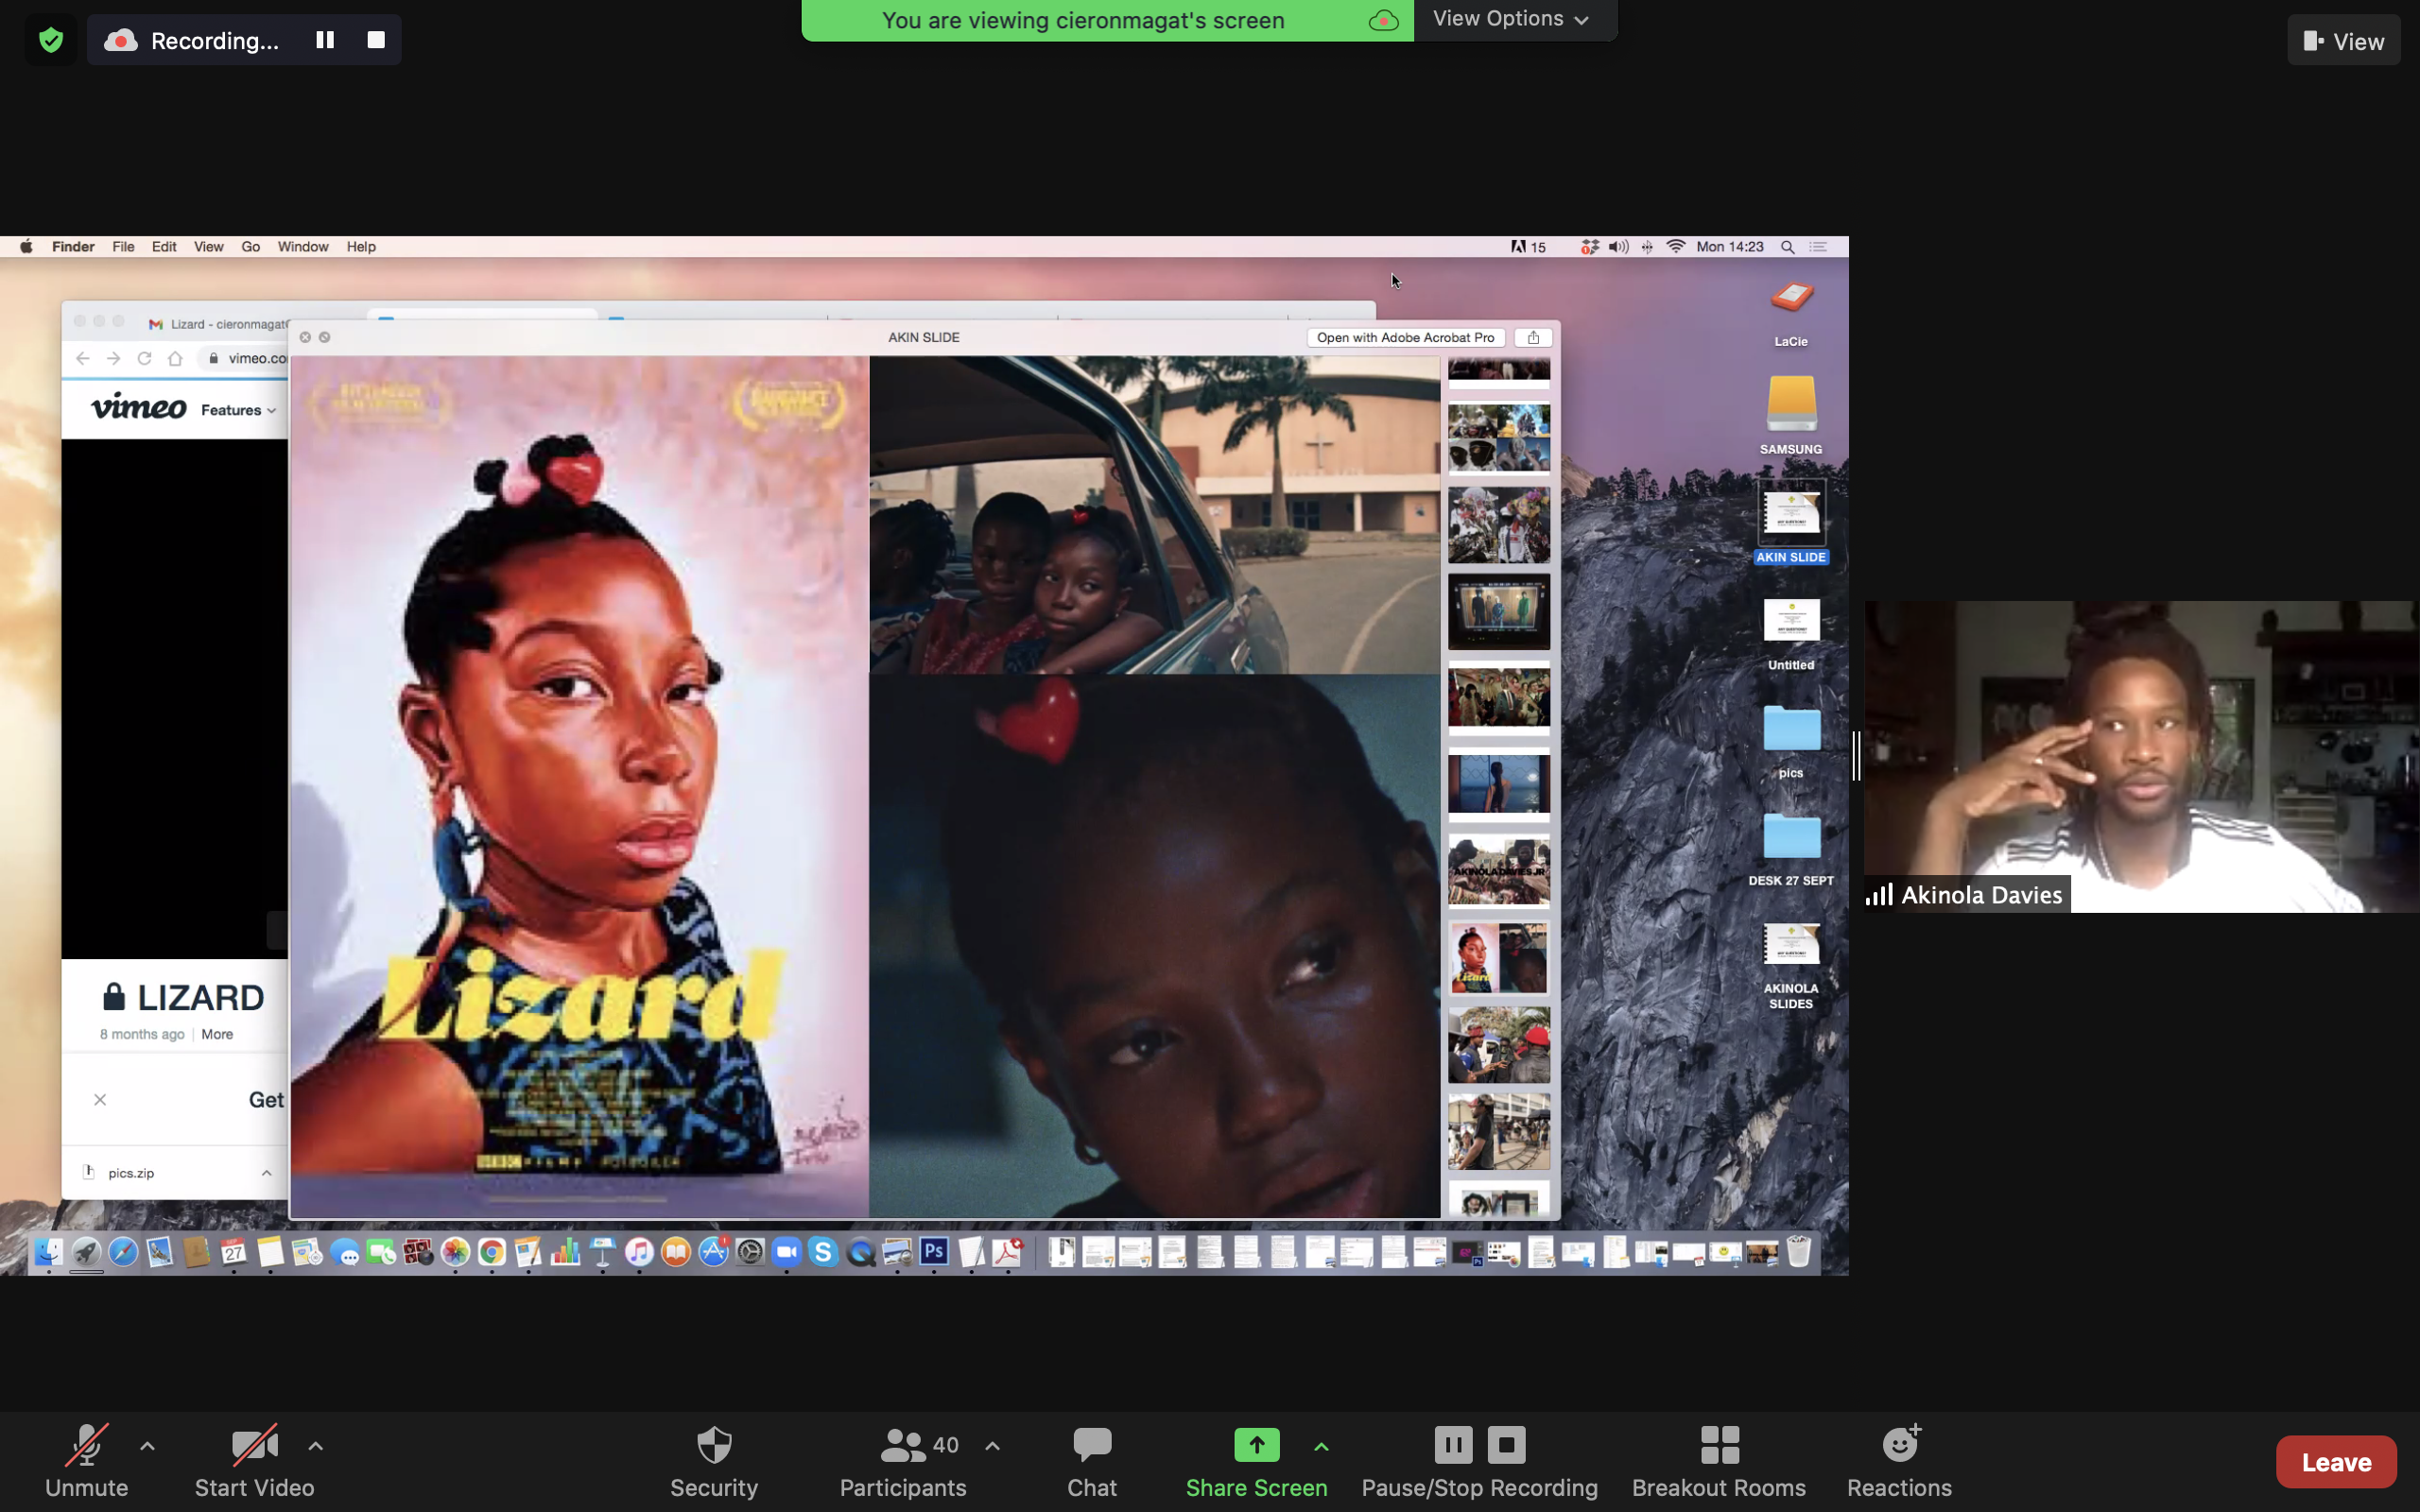Viewport: 2420px width, 1512px height.
Task: Open the Participants panel
Action: pos(902,1462)
